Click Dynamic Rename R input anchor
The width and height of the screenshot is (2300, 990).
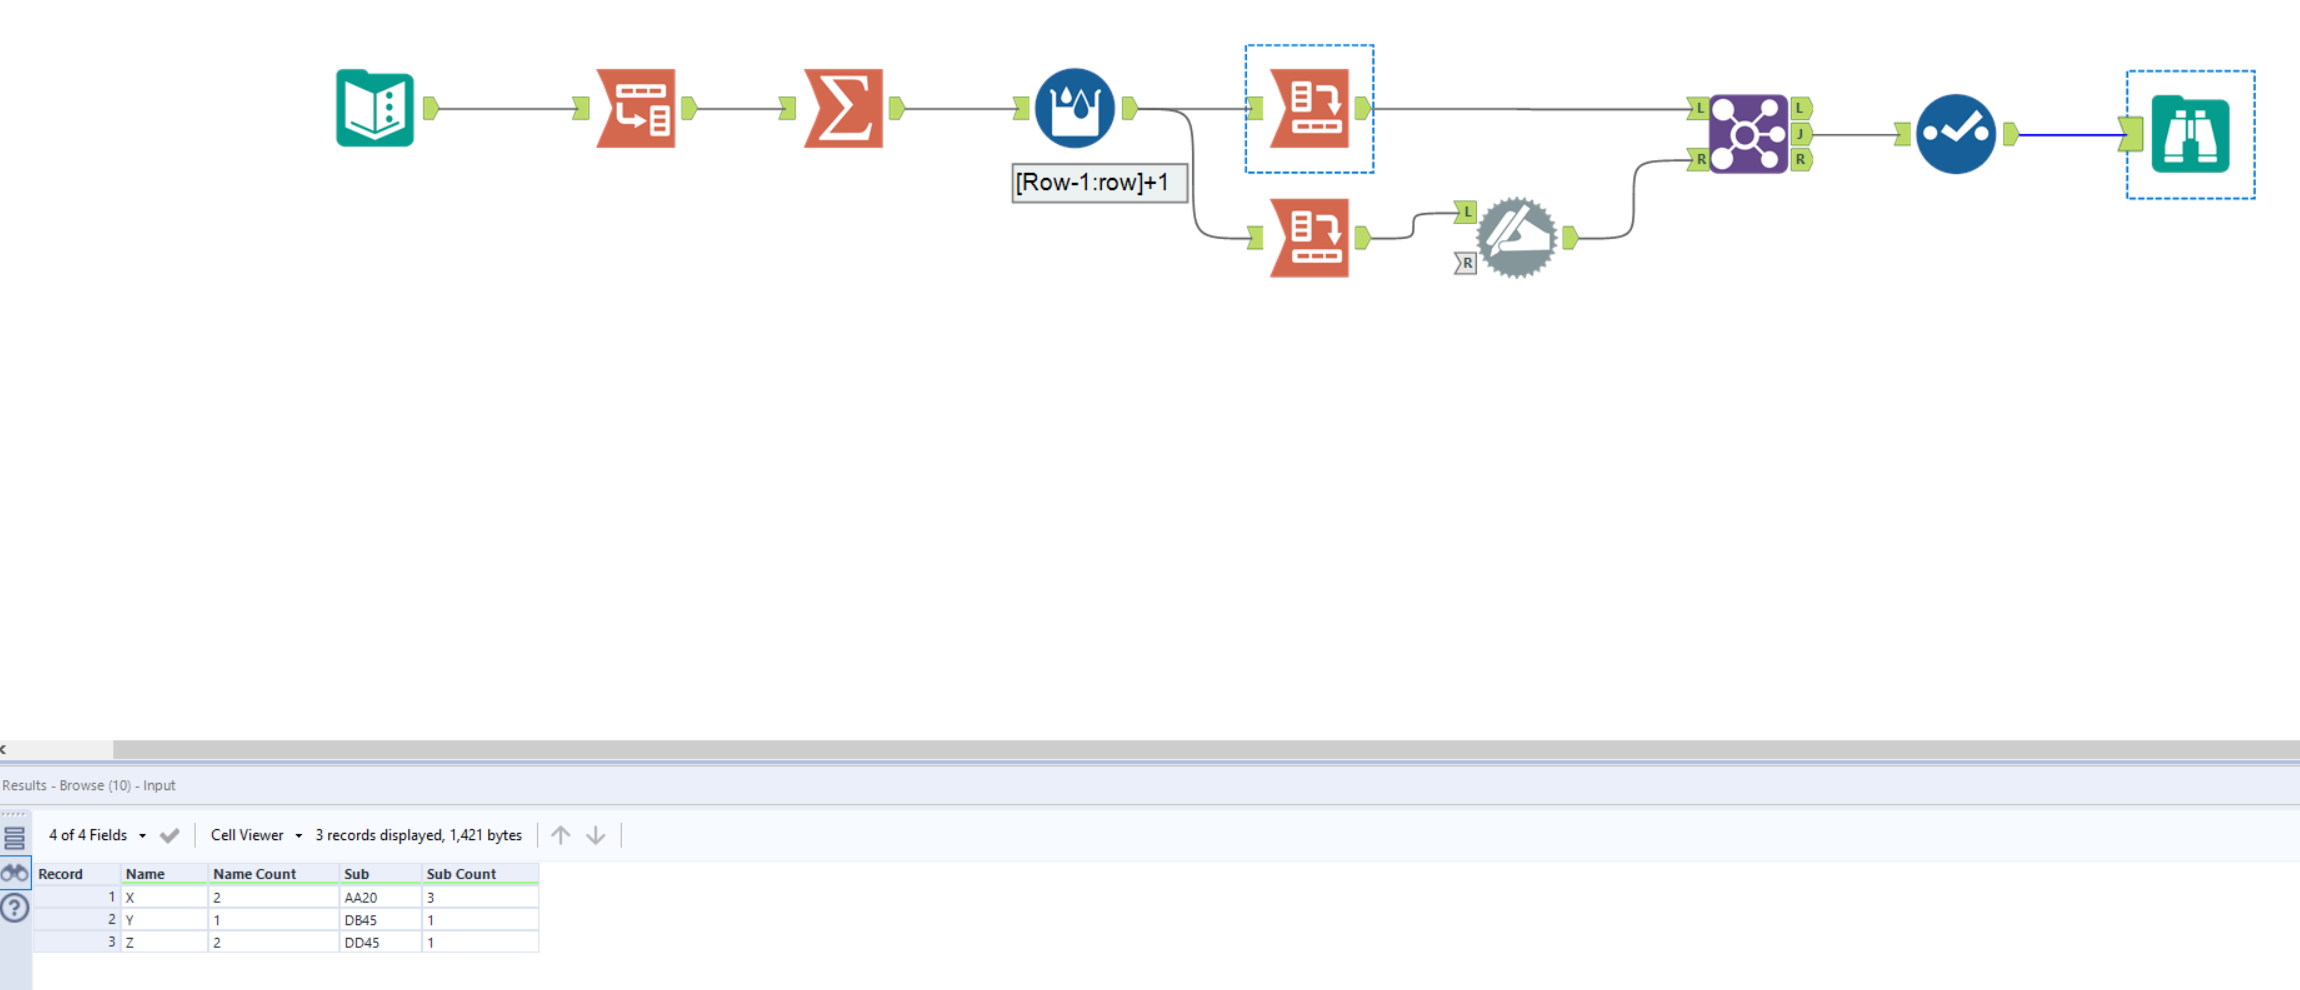pos(1465,263)
